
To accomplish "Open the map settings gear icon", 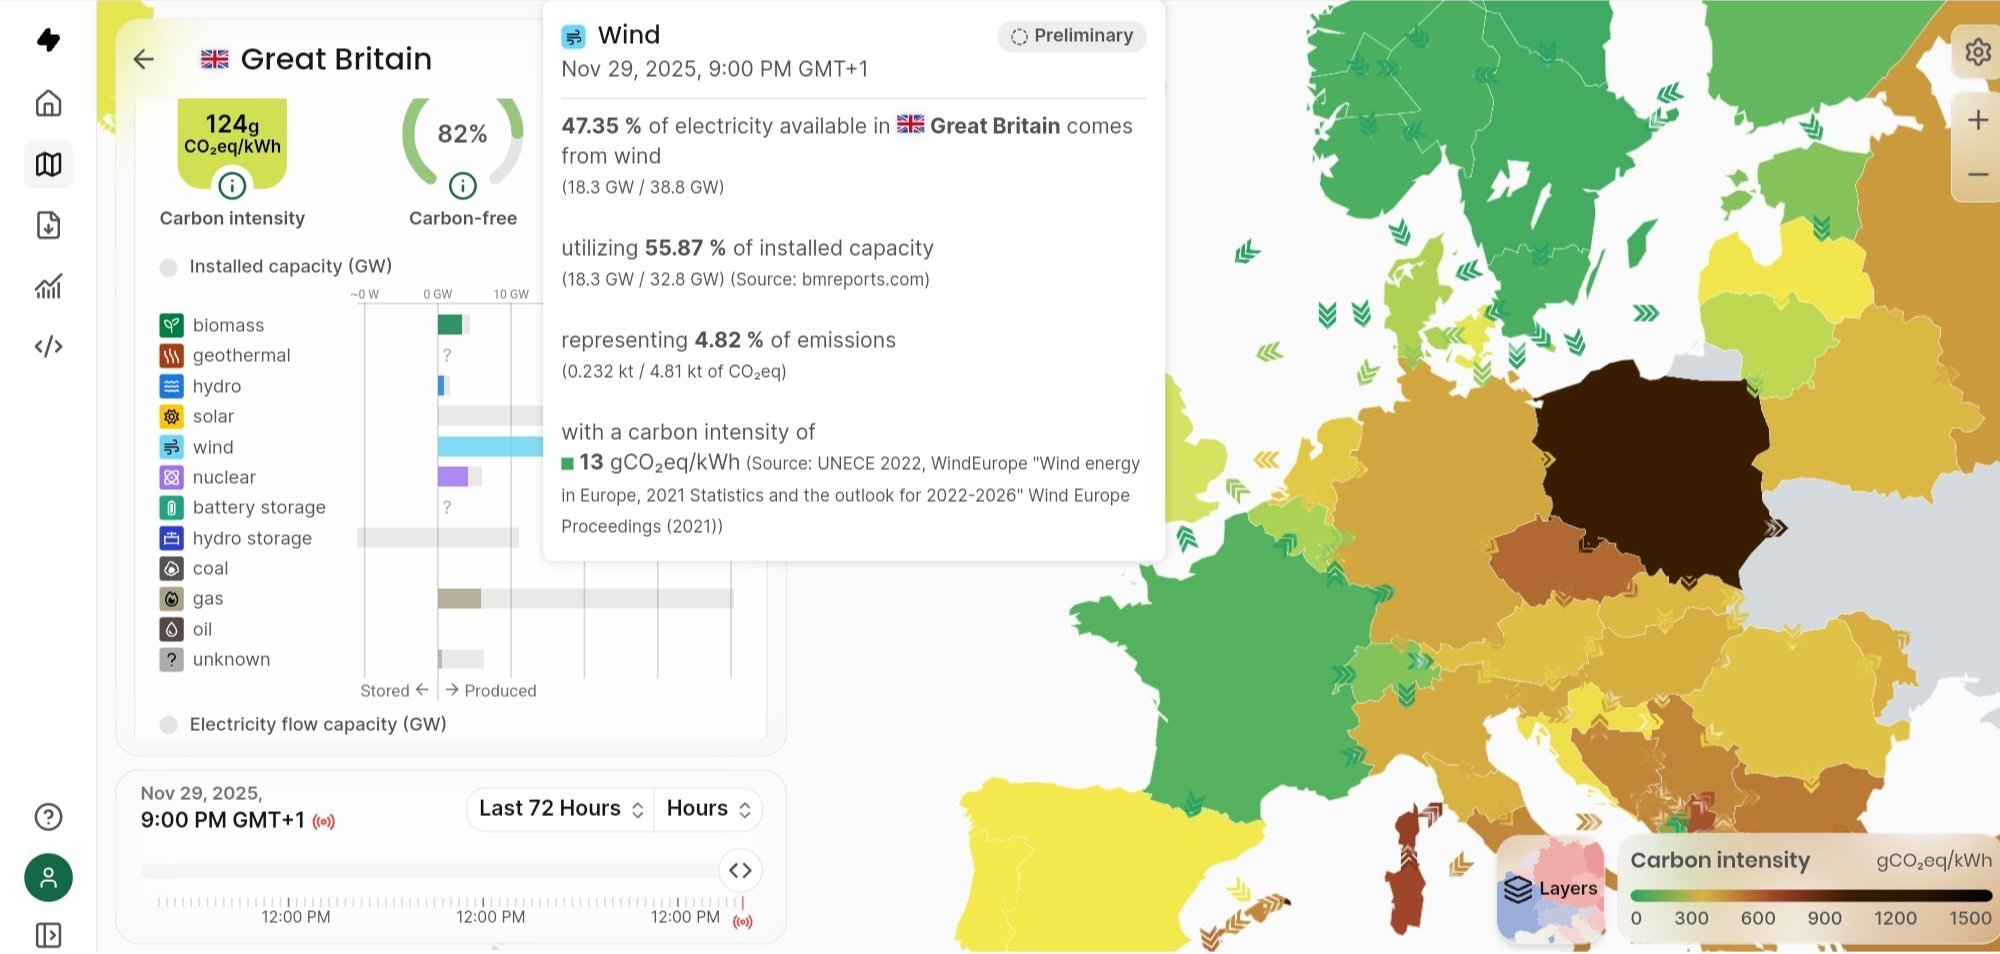I will click(x=1977, y=52).
